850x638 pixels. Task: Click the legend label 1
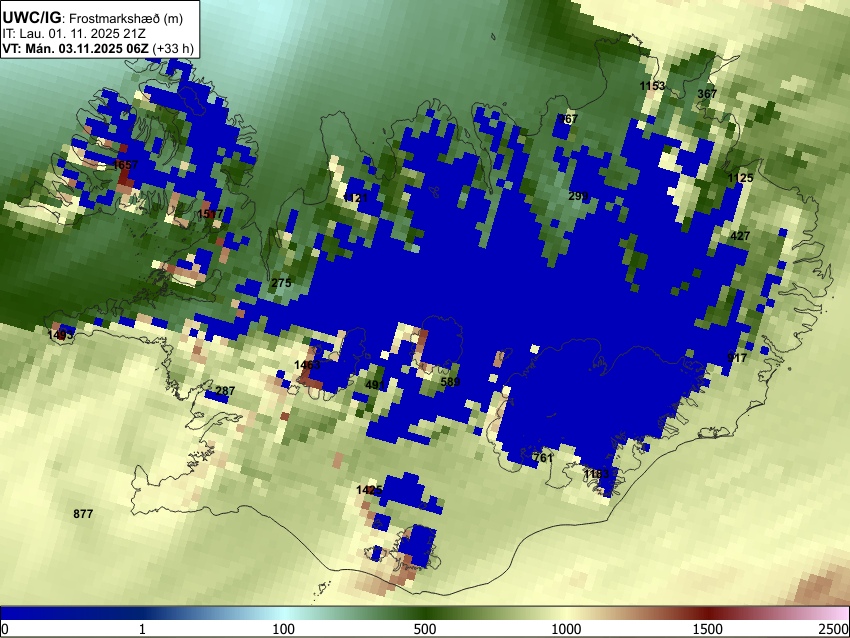coord(142,629)
